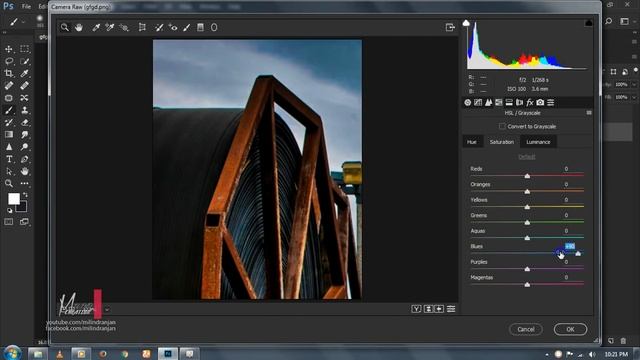The height and width of the screenshot is (360, 640).
Task: Open the File menu in Photoshop
Action: pyautogui.click(x=26, y=7)
